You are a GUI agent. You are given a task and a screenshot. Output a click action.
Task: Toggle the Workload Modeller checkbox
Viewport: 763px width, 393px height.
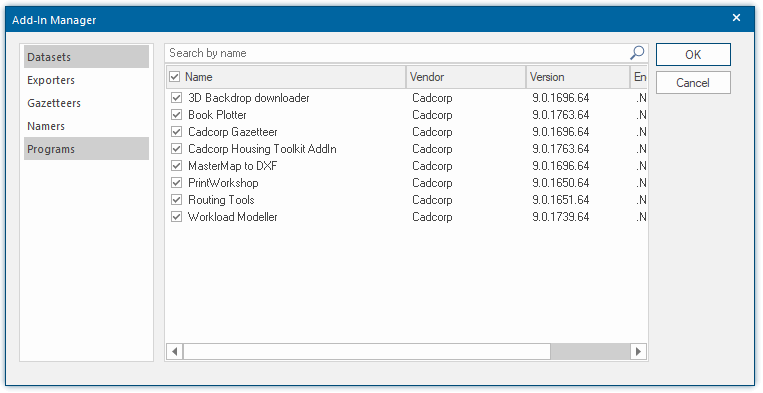[176, 217]
